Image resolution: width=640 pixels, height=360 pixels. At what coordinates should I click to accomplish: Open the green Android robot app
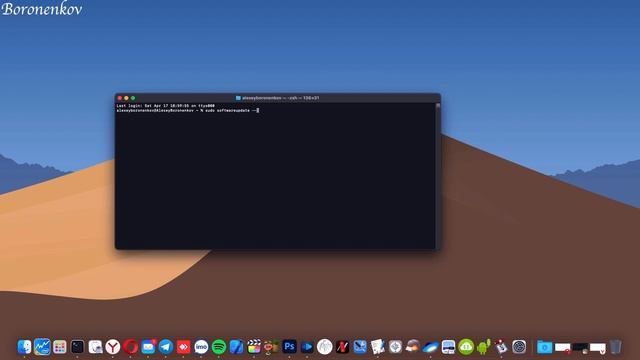tap(483, 347)
